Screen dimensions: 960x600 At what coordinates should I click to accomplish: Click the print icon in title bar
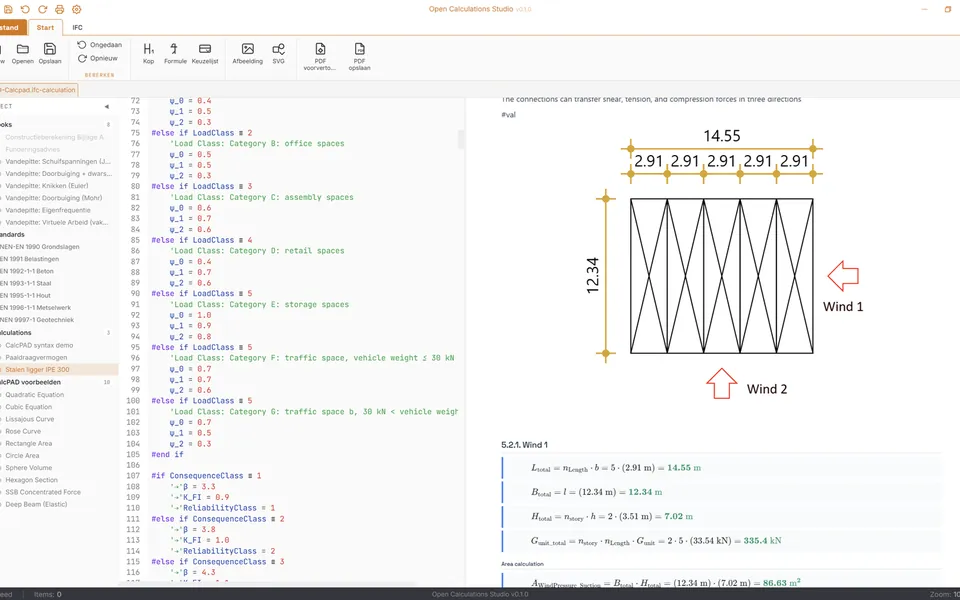coord(59,9)
